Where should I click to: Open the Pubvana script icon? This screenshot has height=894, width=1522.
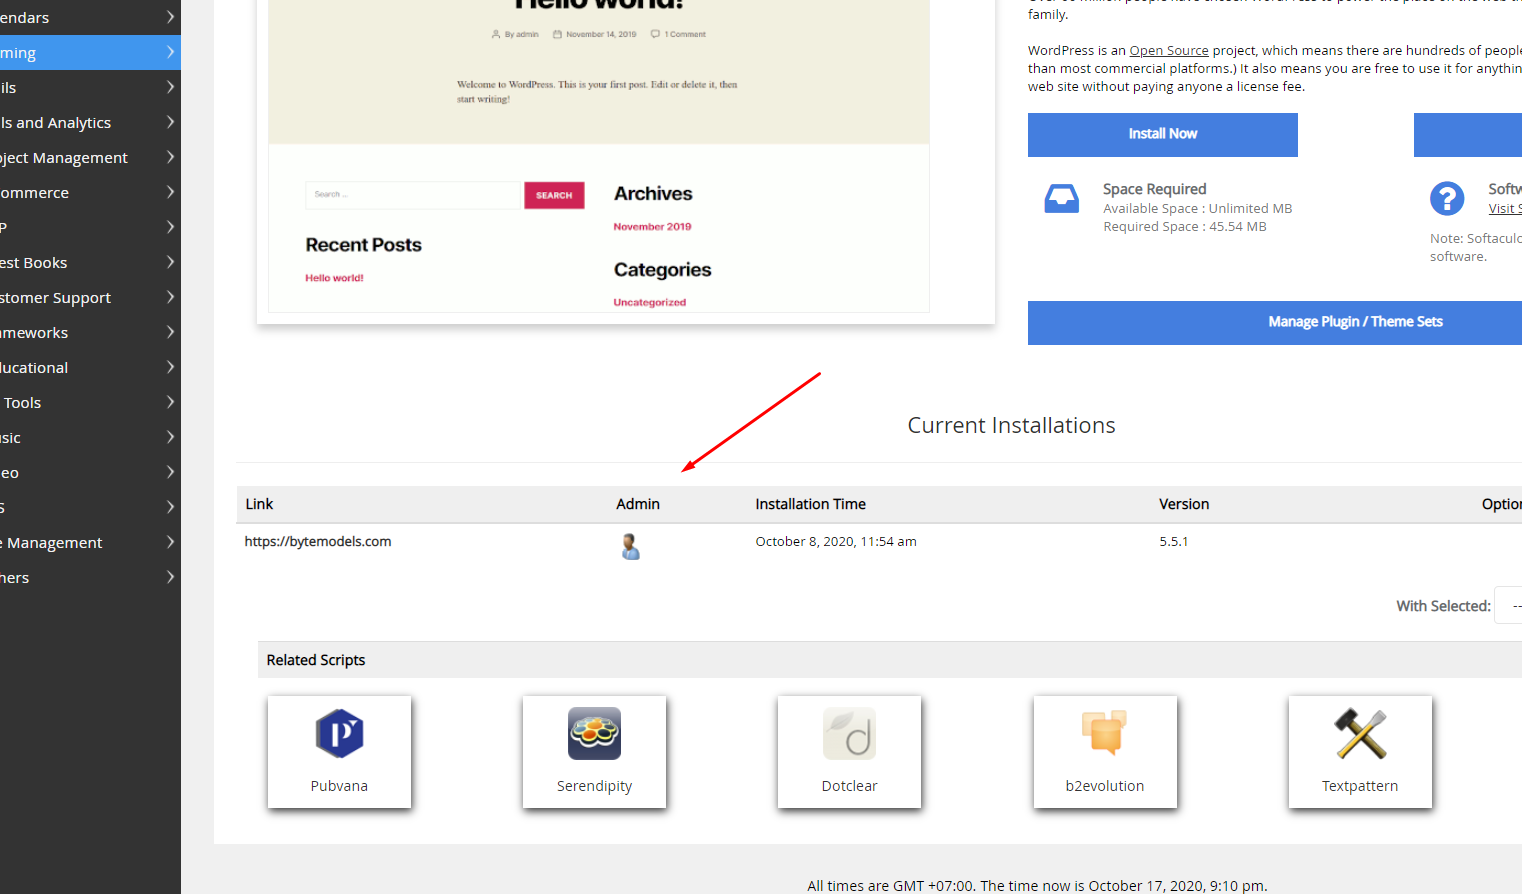[x=339, y=735]
